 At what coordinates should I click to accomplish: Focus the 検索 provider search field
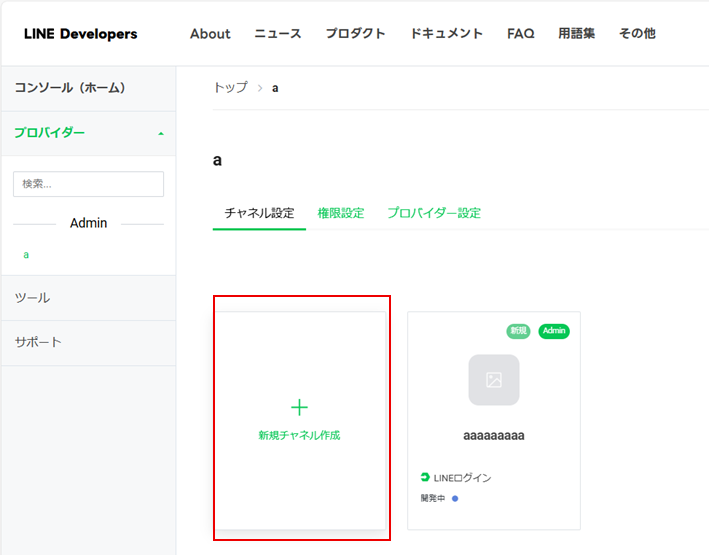pyautogui.click(x=89, y=184)
